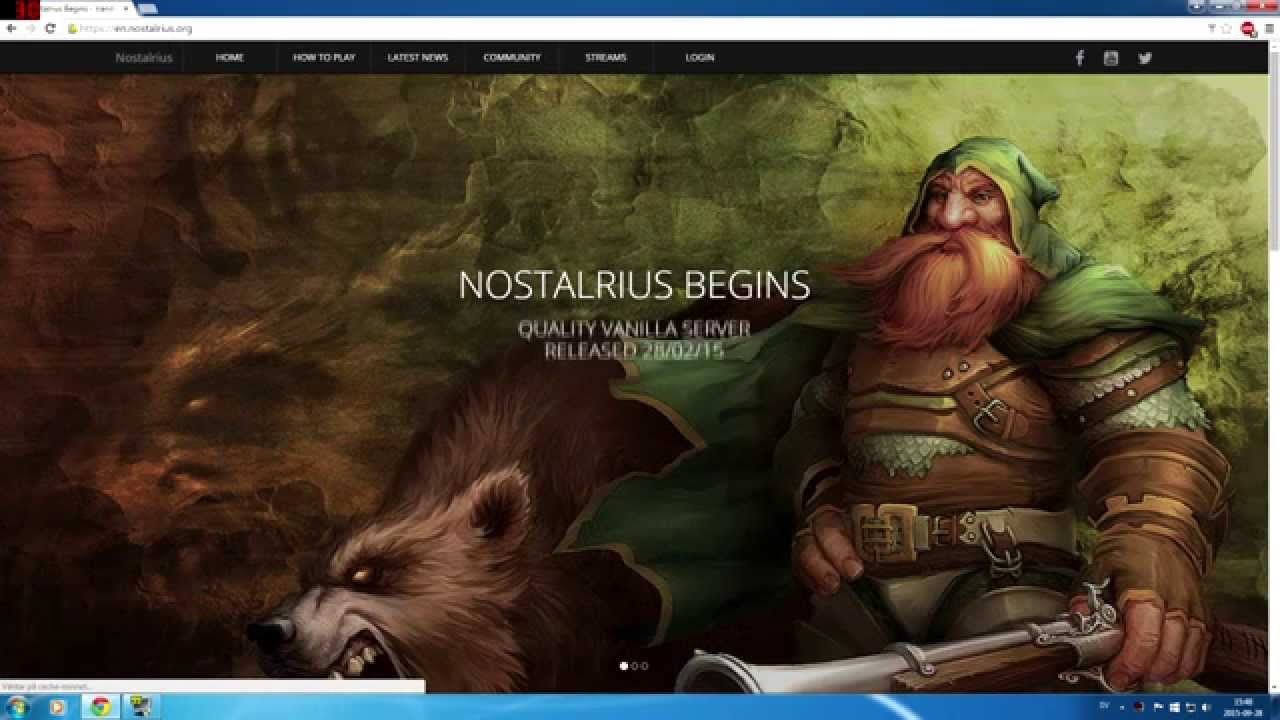This screenshot has height=720, width=1280.
Task: Show hidden system tray icons arrow
Action: click(1121, 707)
